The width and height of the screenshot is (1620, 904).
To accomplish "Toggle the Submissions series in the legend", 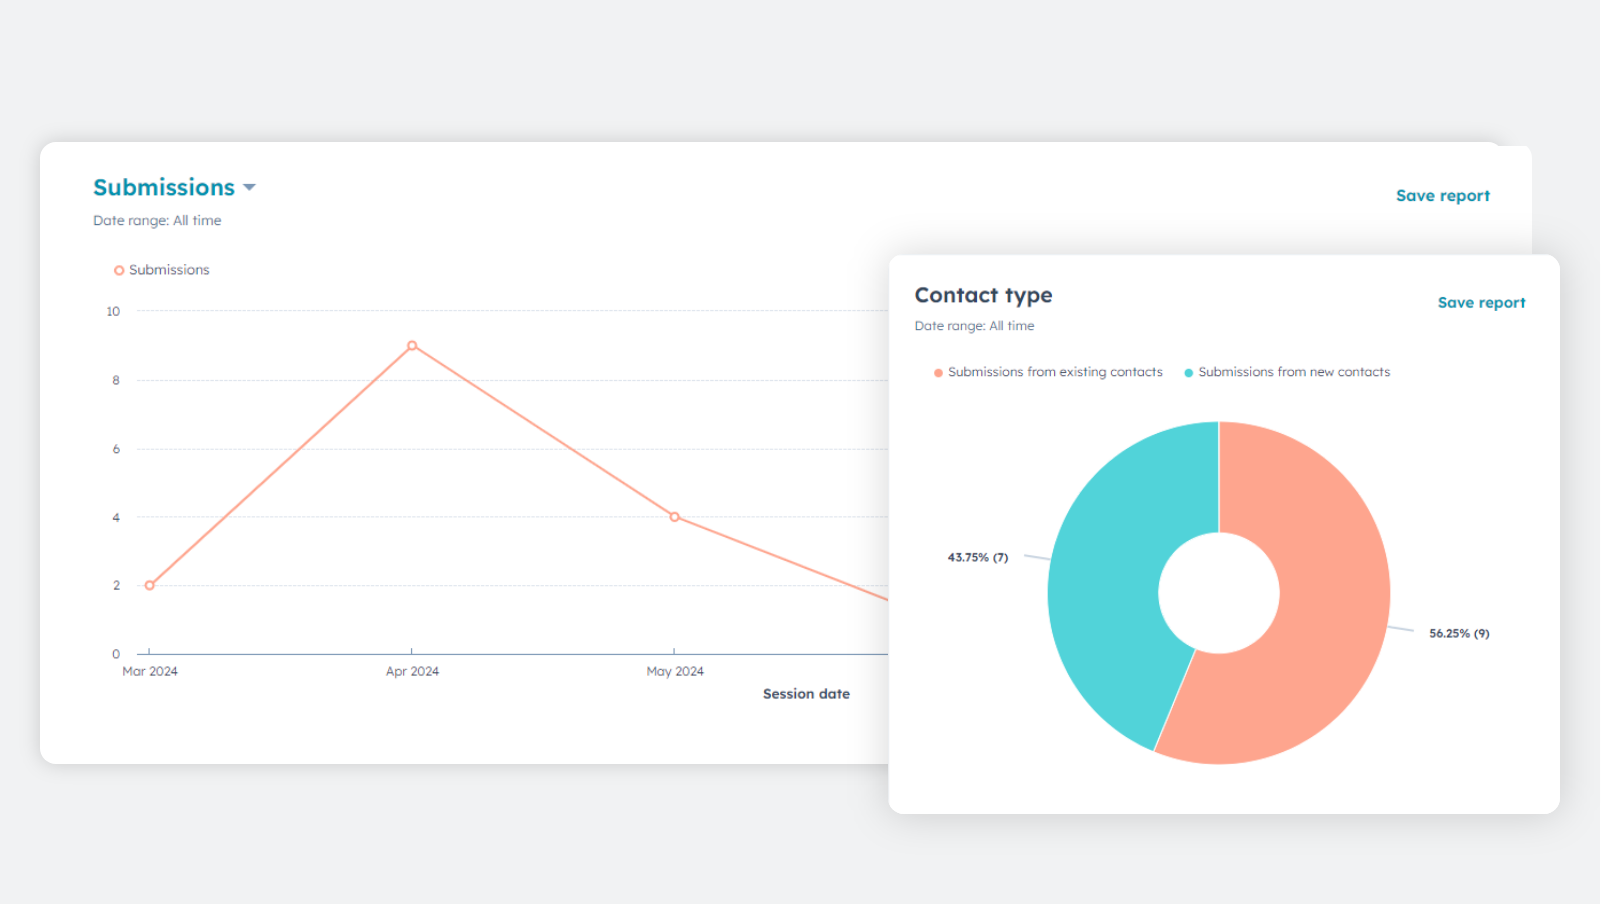I will tap(161, 269).
